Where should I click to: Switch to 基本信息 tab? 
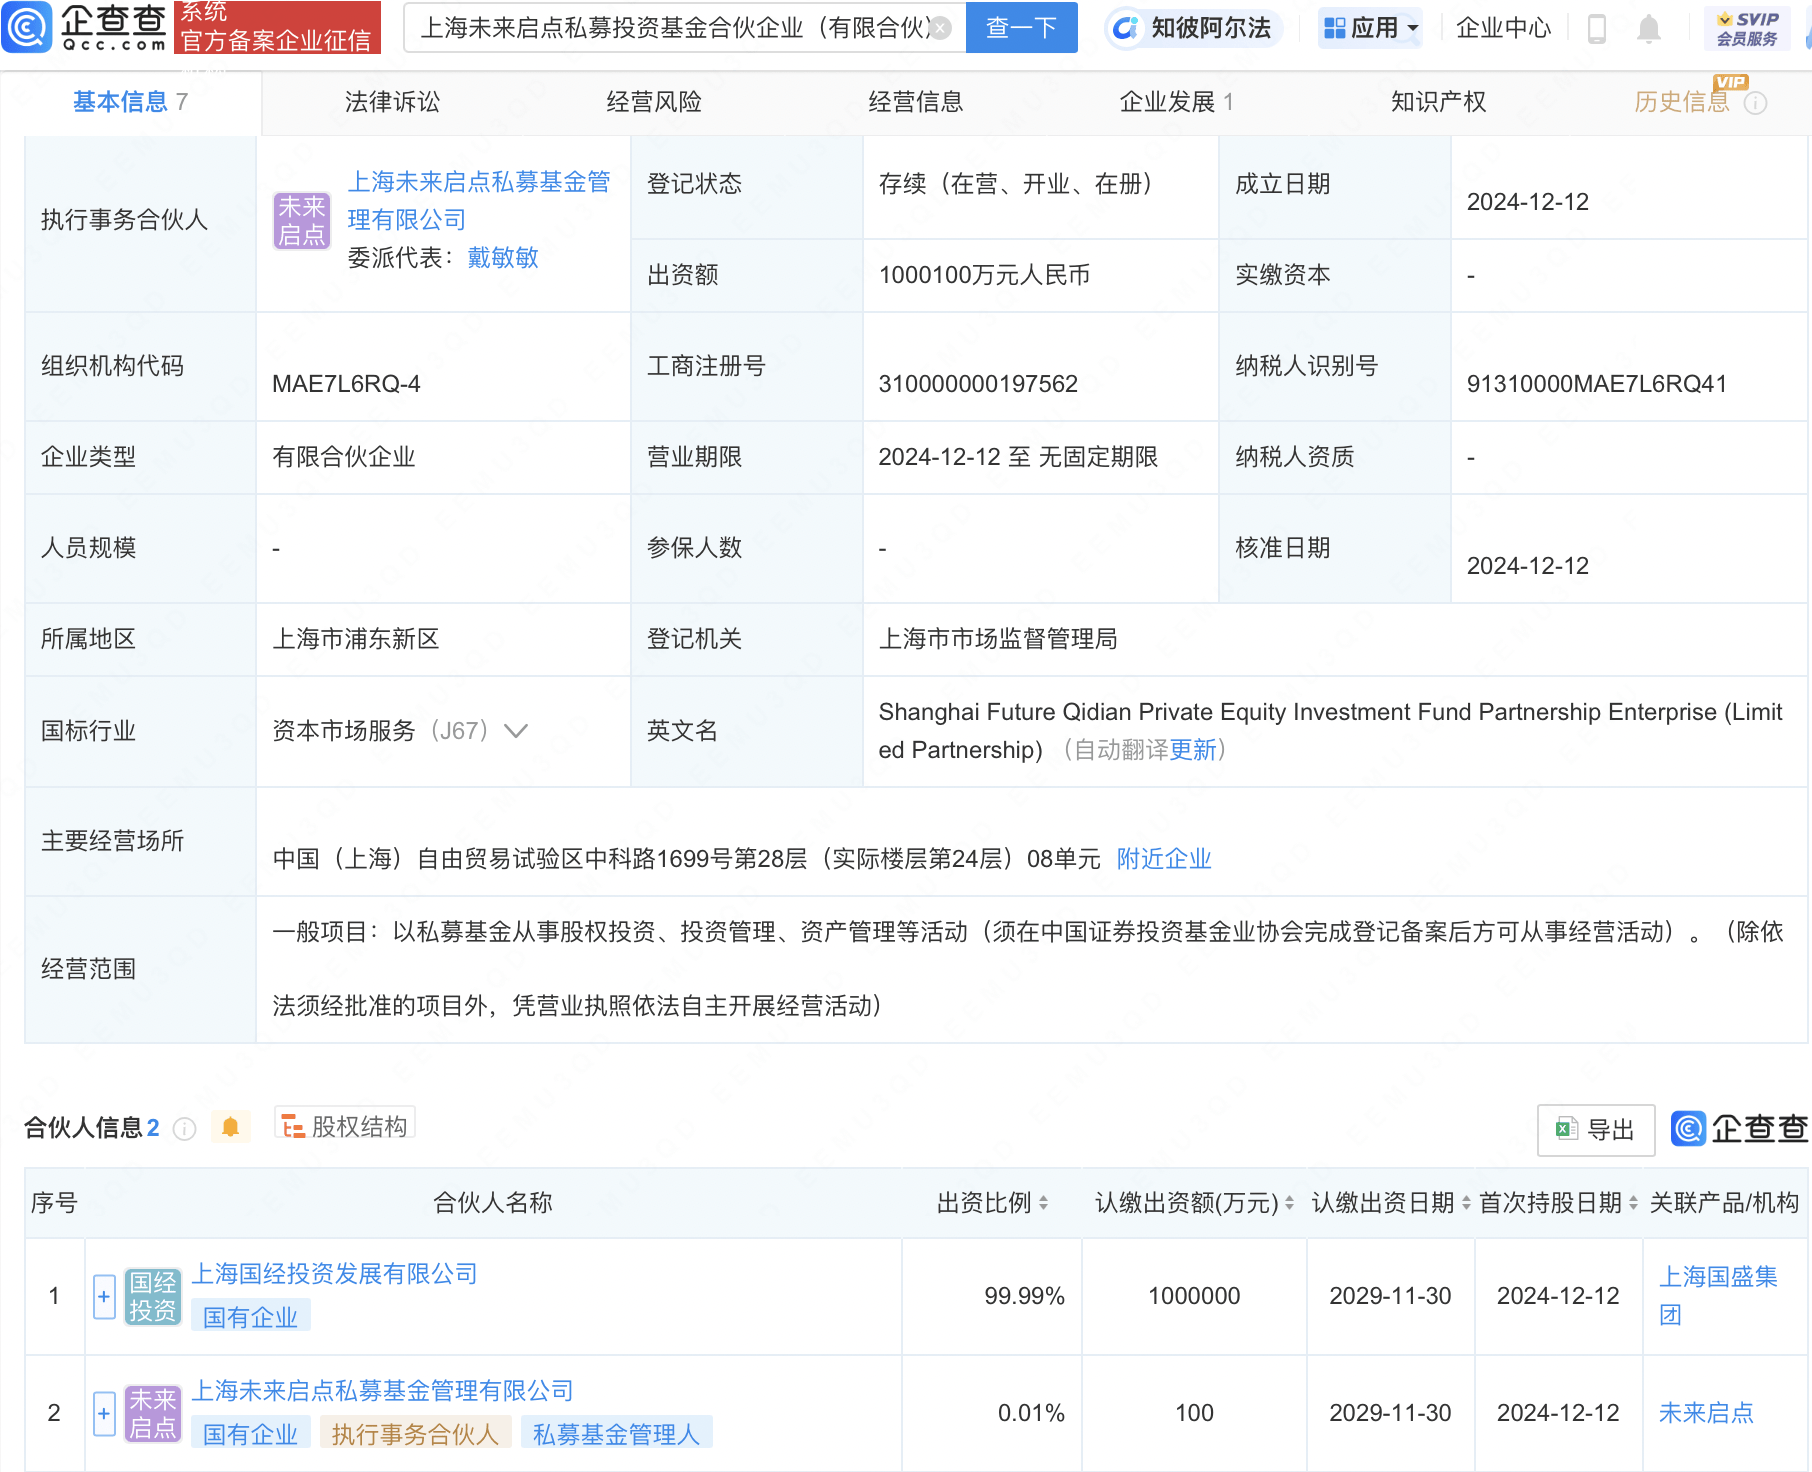point(130,102)
